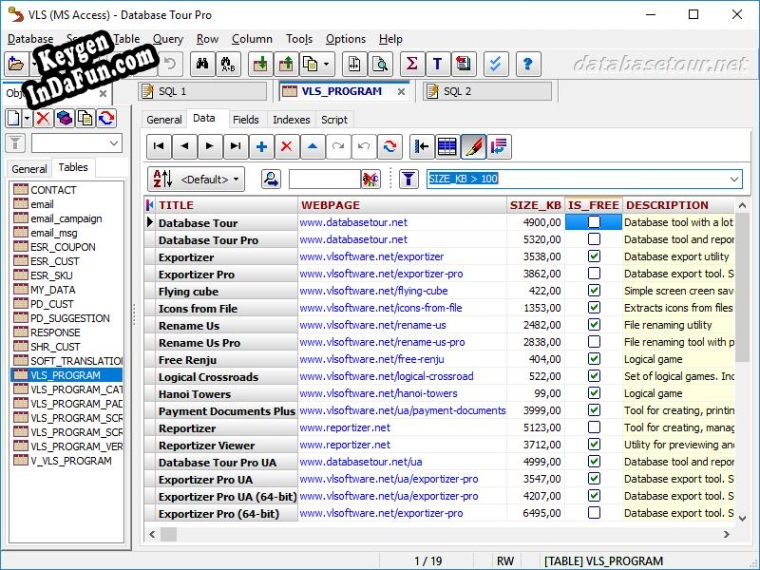The image size is (760, 570).
Task: Click the blue checkmarks icon
Action: click(x=495, y=63)
